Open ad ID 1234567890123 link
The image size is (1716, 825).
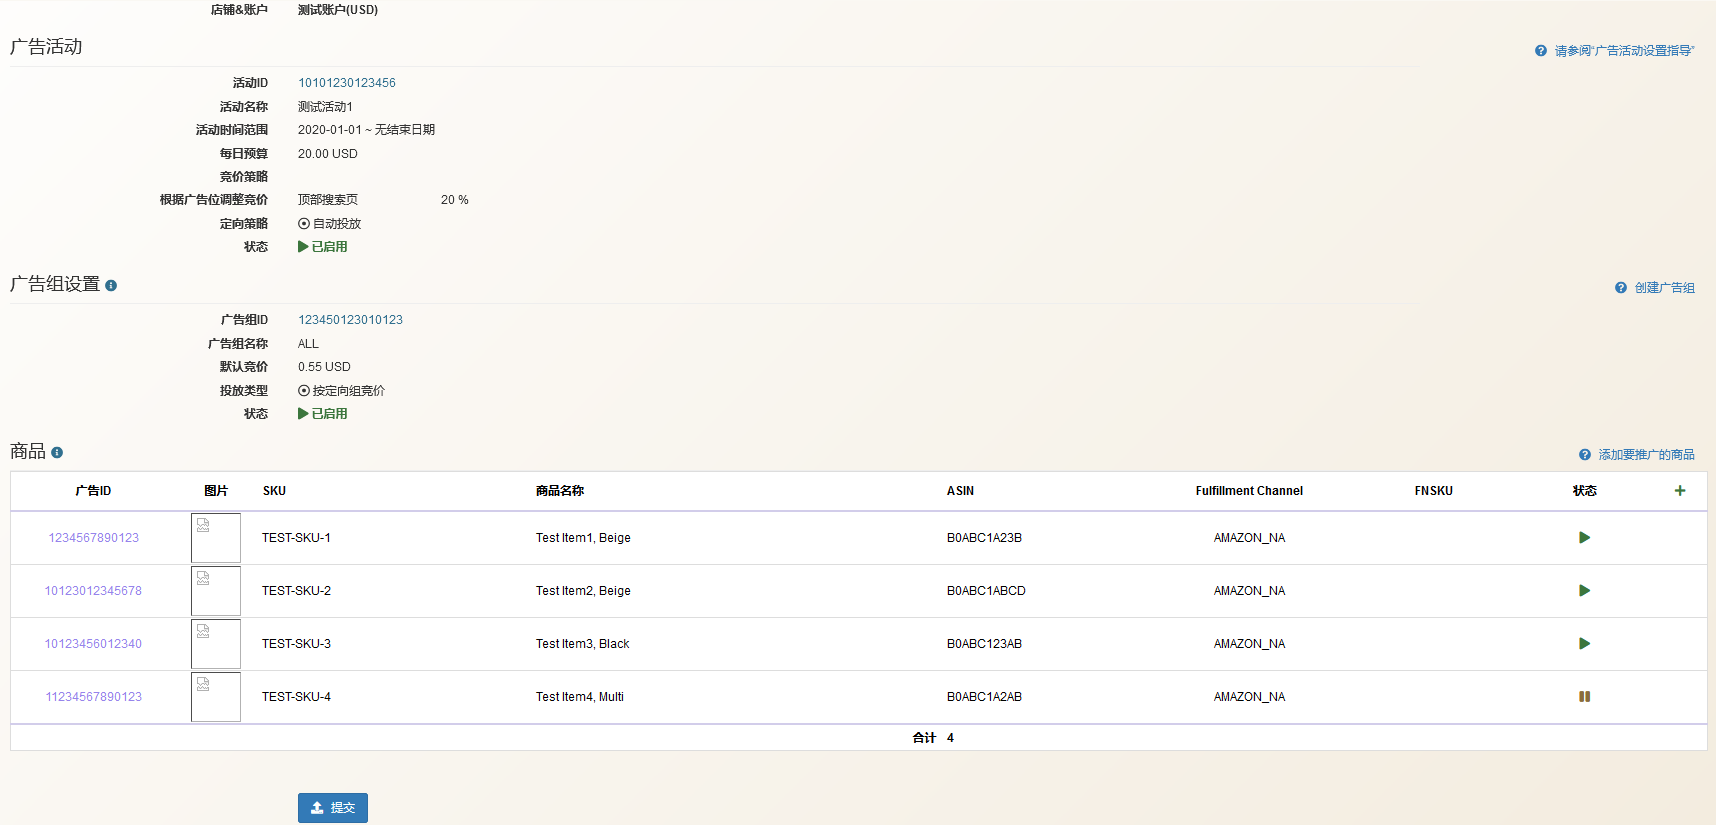(x=94, y=538)
